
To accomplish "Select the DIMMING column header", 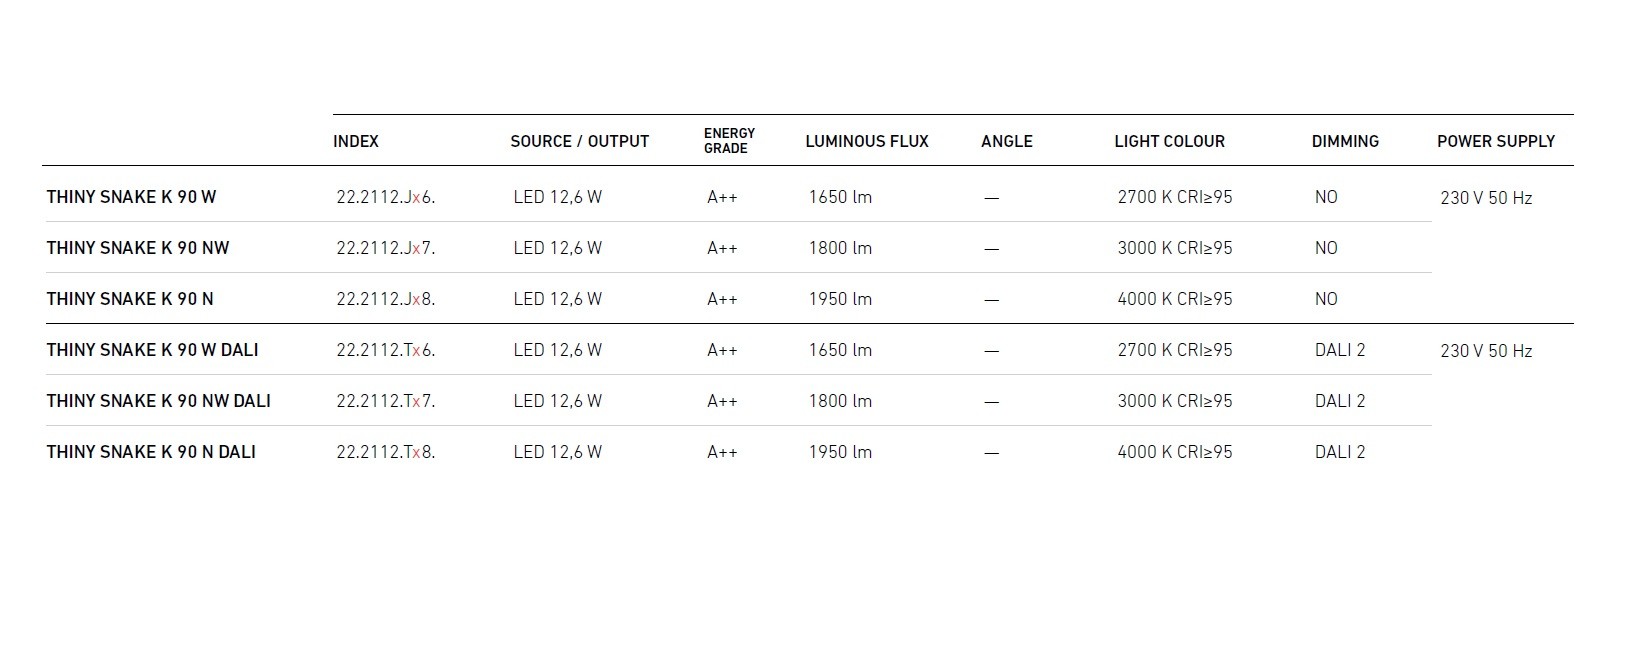I will click(1345, 141).
